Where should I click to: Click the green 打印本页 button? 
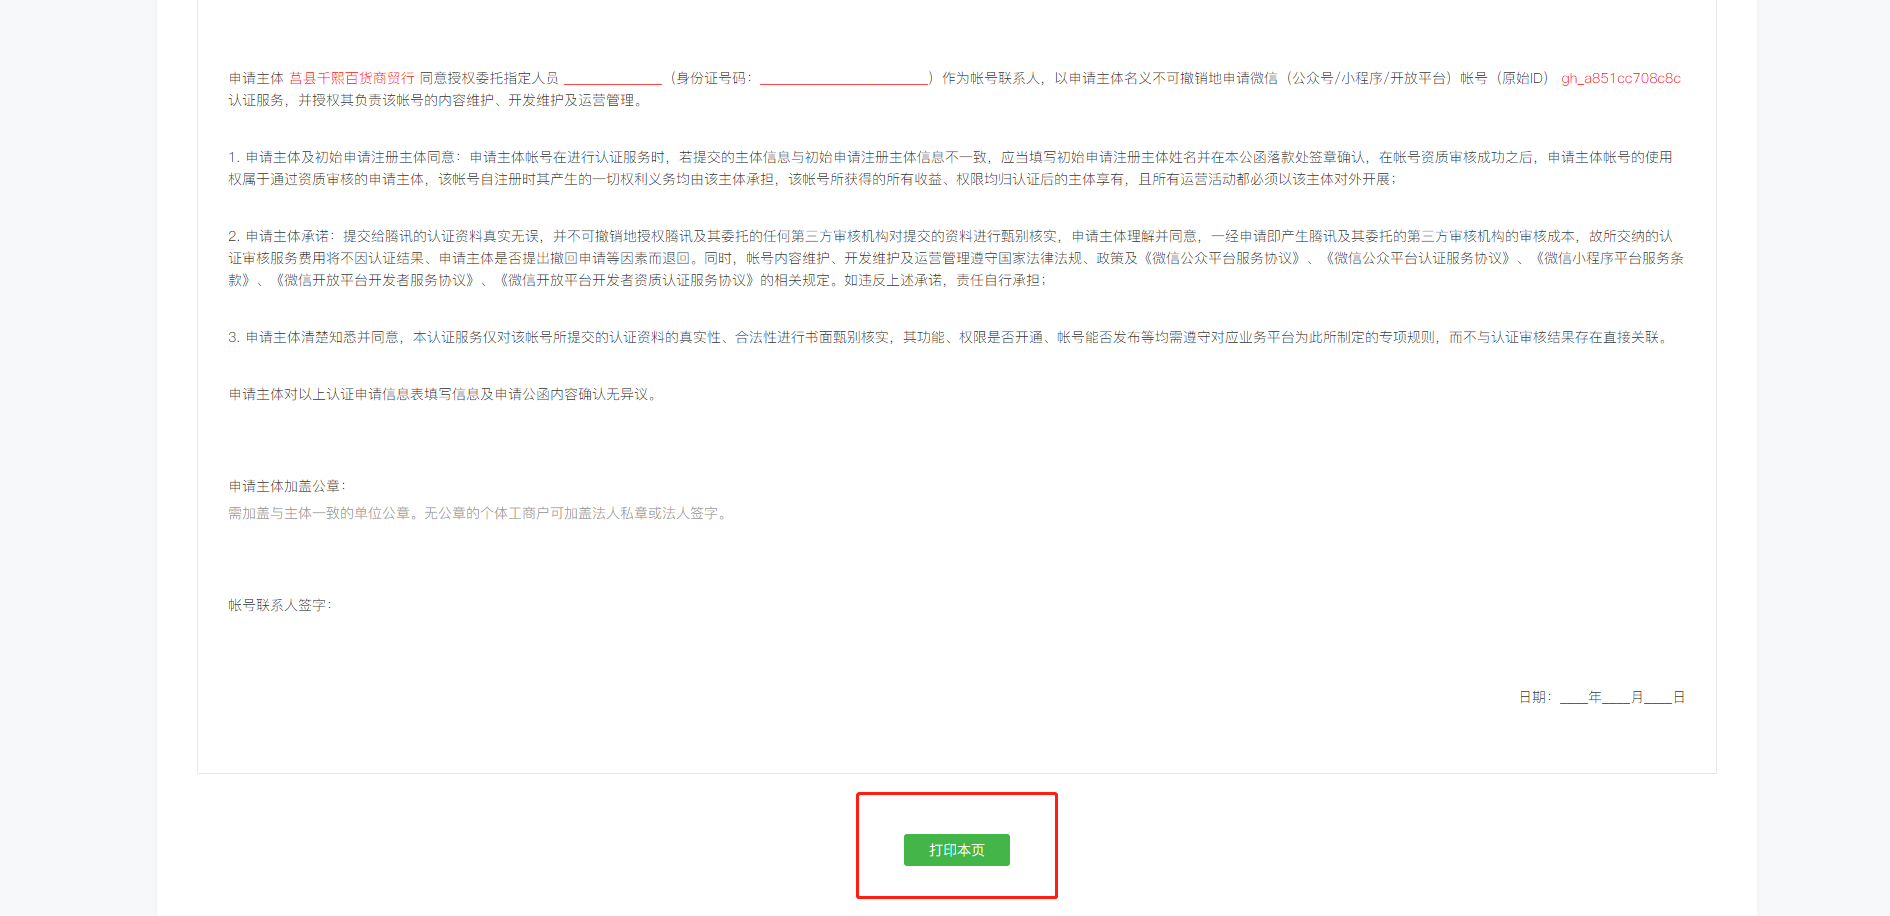pos(956,850)
